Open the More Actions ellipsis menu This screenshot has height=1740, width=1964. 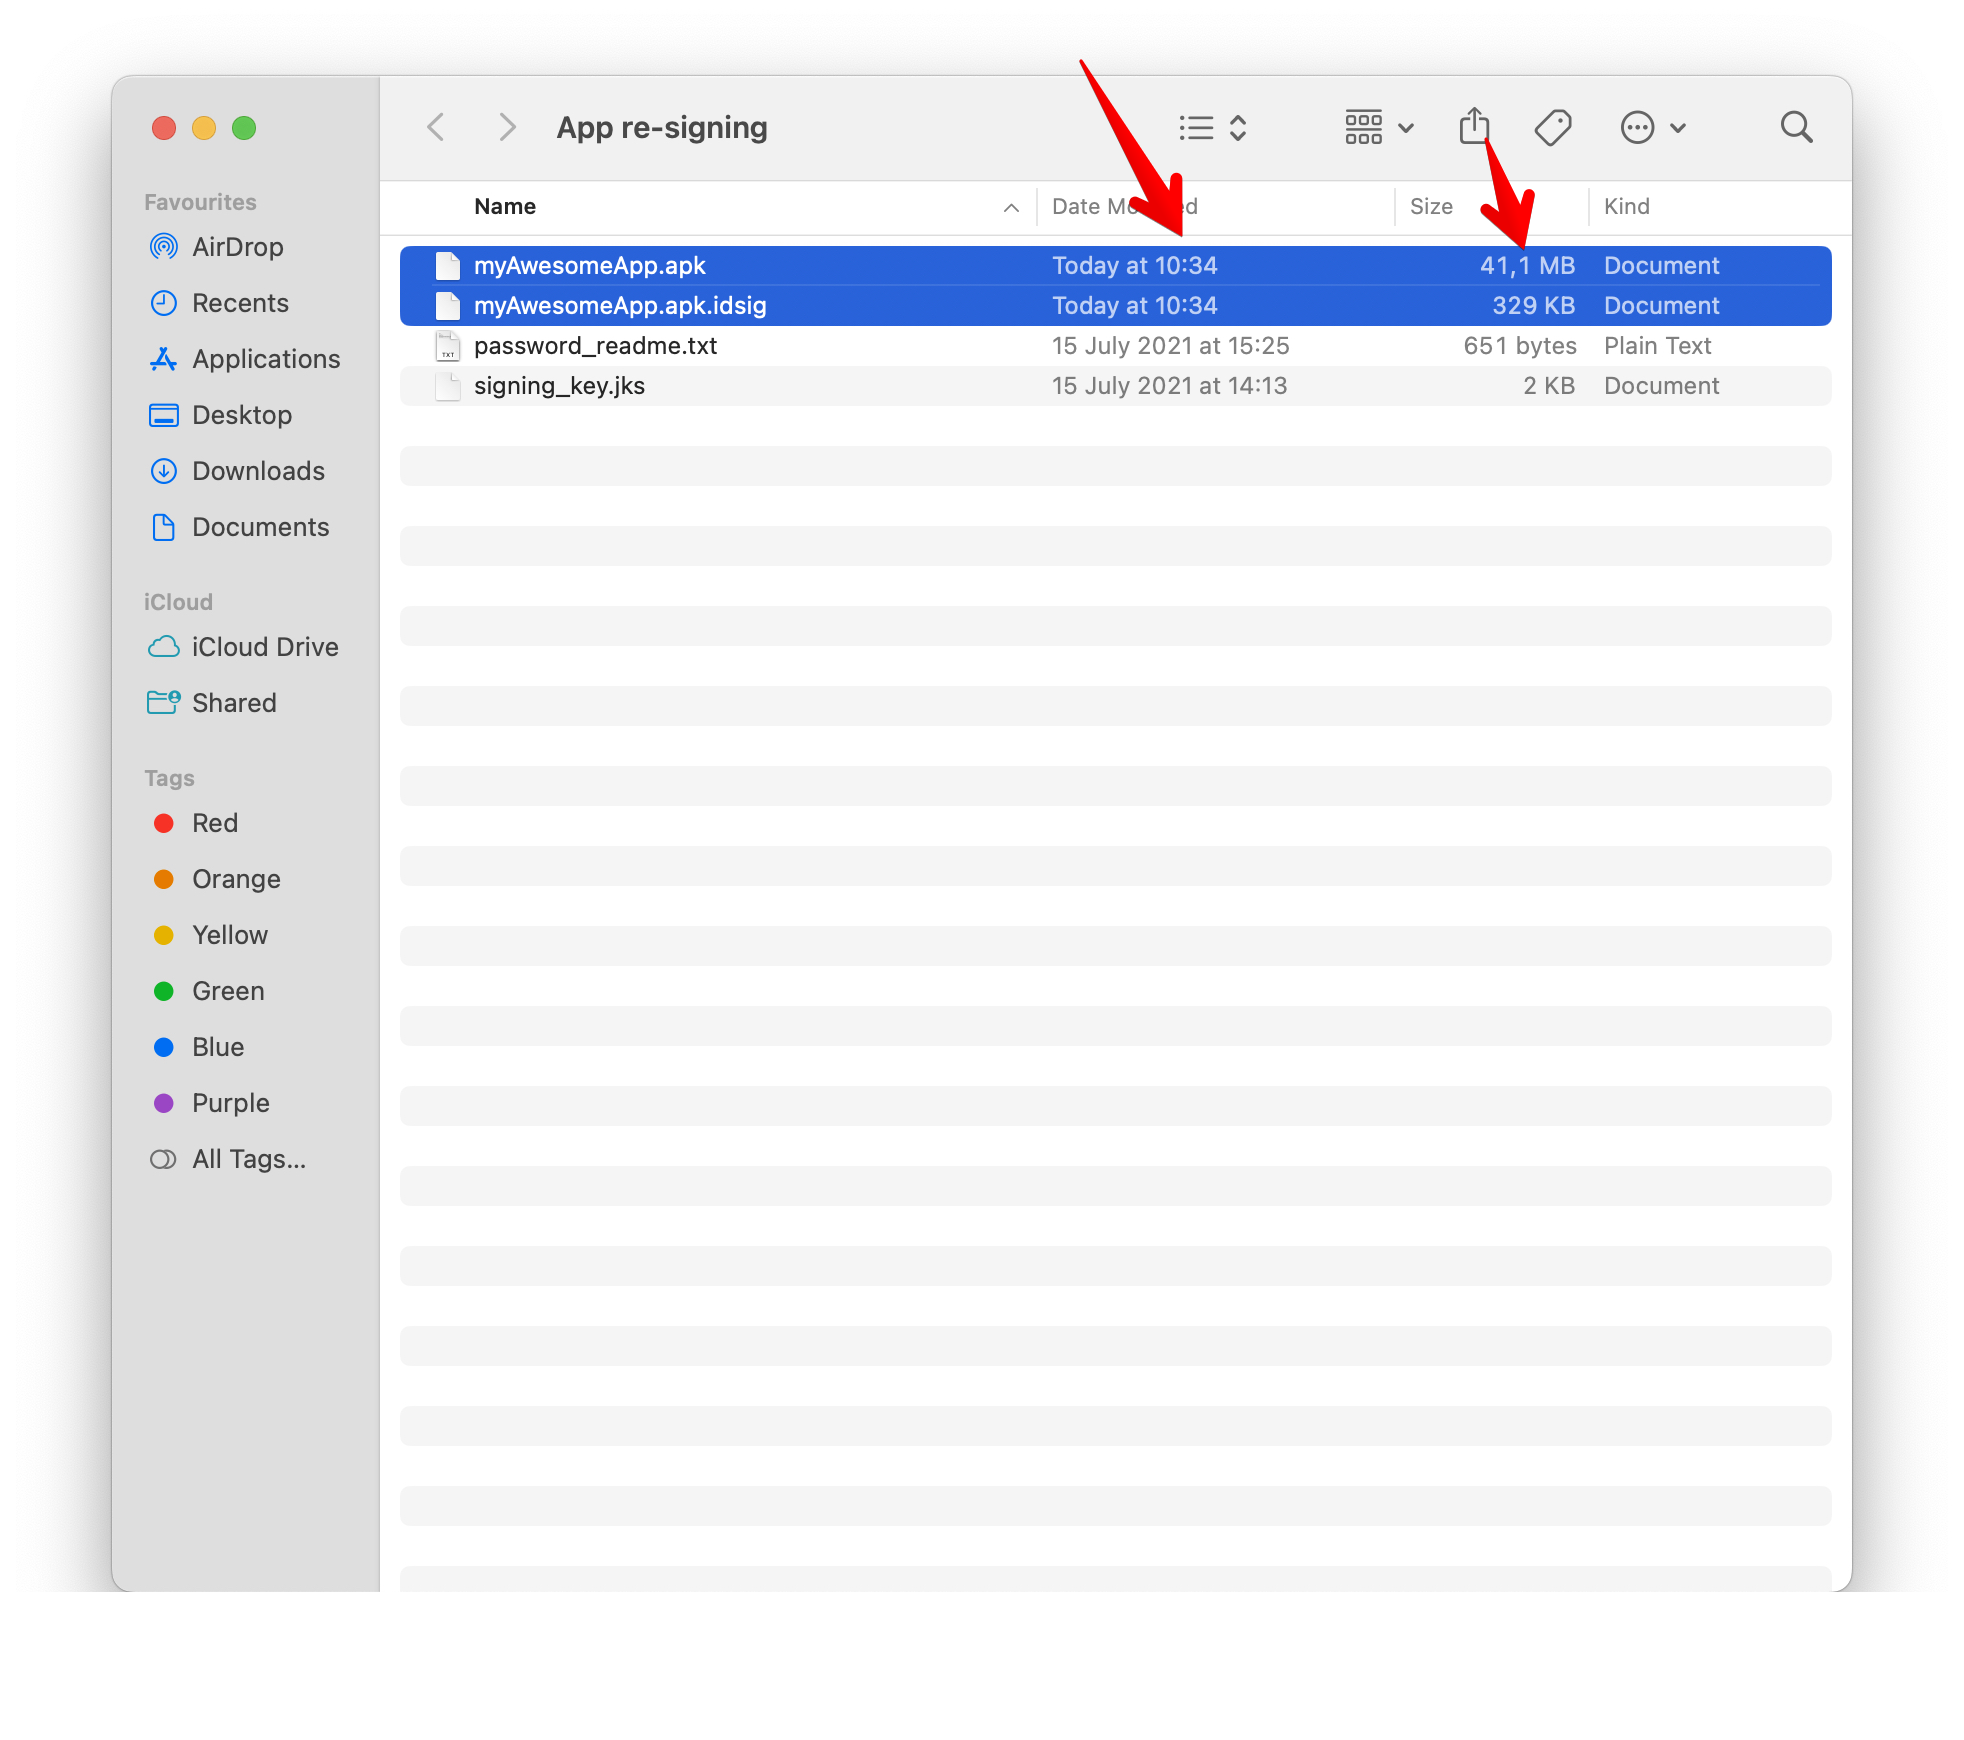pos(1653,127)
